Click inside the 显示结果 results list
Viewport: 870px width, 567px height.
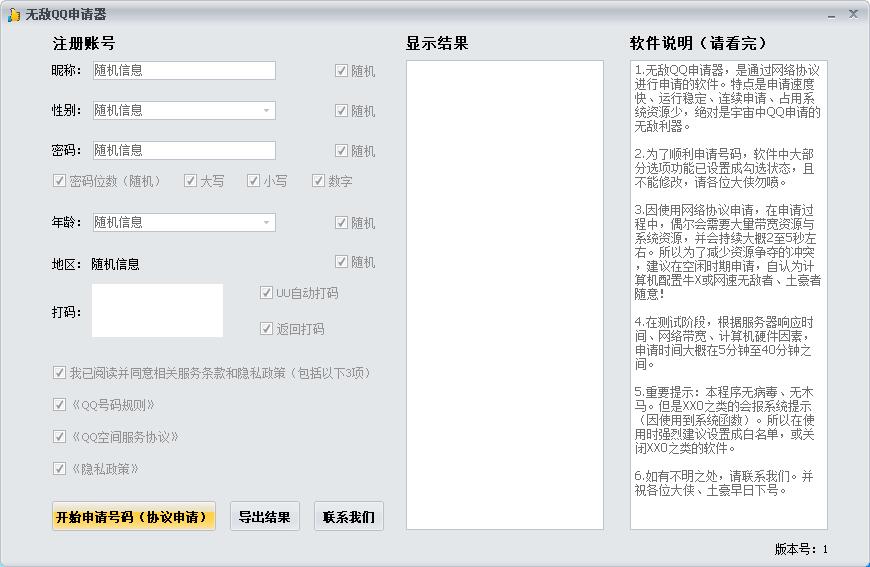[x=504, y=295]
